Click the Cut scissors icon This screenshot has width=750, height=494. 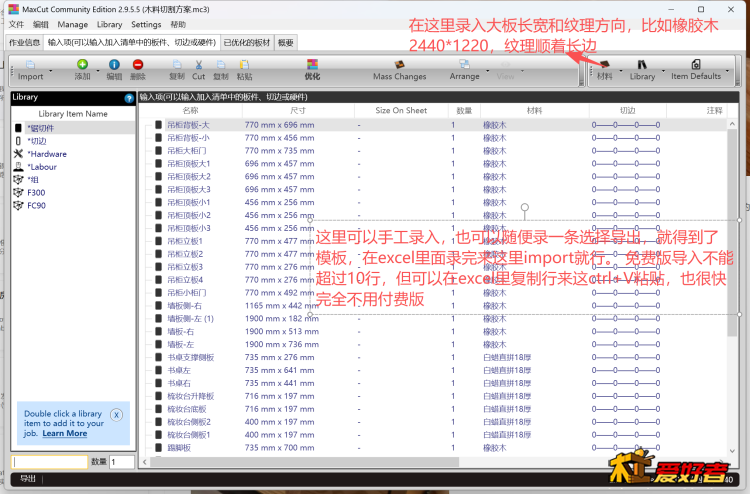(x=199, y=64)
